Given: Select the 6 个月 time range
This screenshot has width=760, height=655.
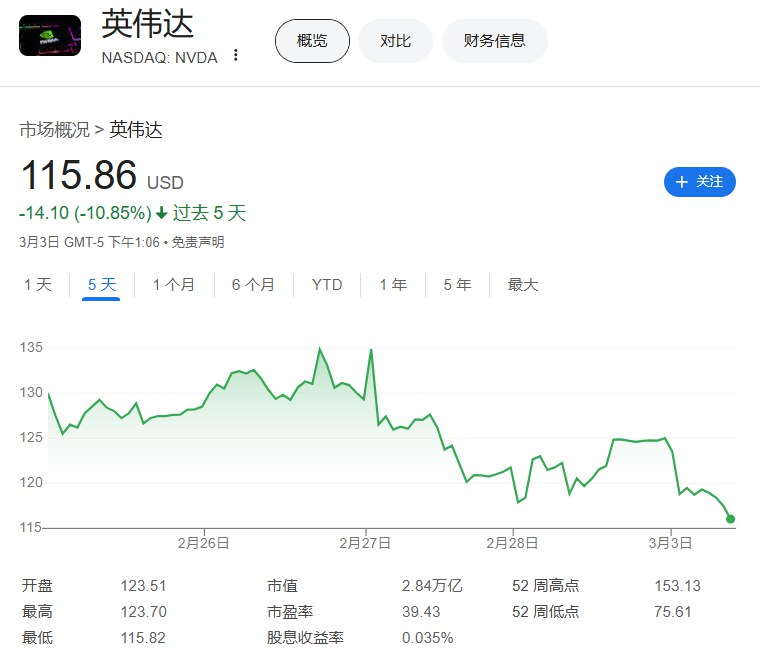Looking at the screenshot, I should point(253,285).
